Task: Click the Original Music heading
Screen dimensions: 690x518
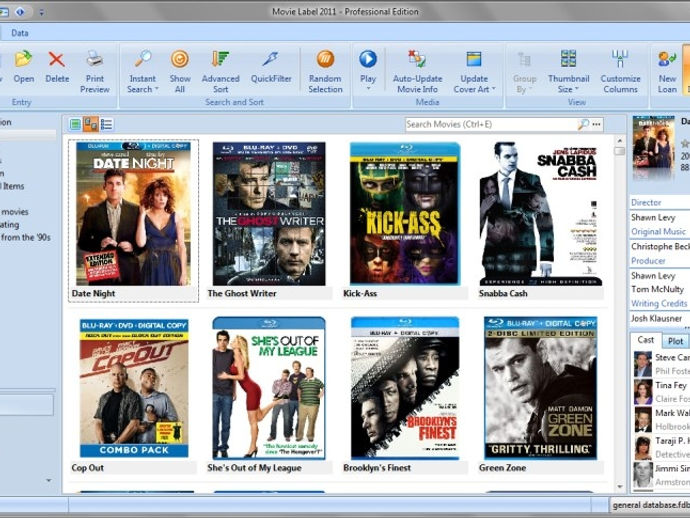Action: tap(658, 231)
